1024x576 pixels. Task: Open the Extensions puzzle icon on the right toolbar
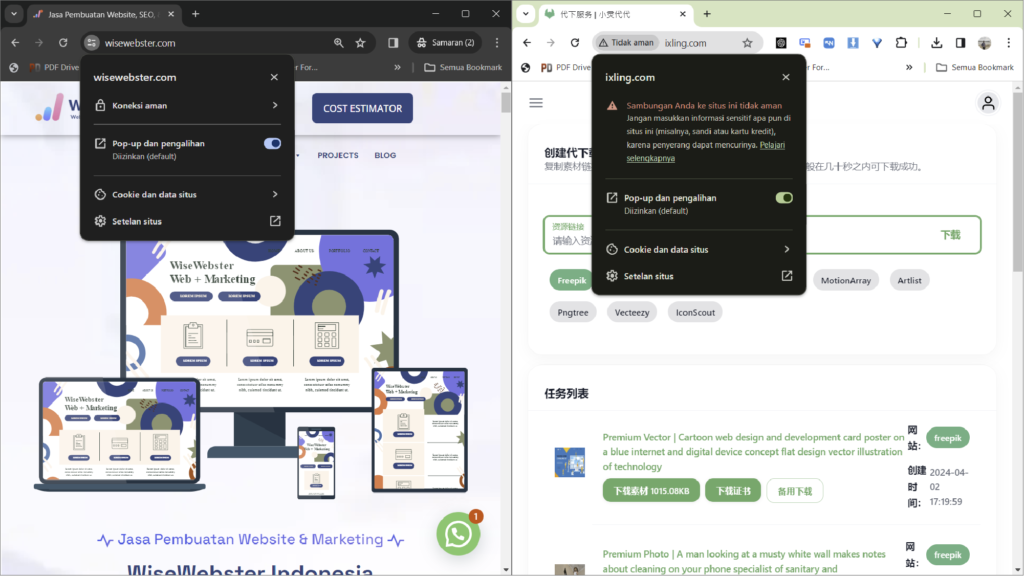click(x=899, y=42)
